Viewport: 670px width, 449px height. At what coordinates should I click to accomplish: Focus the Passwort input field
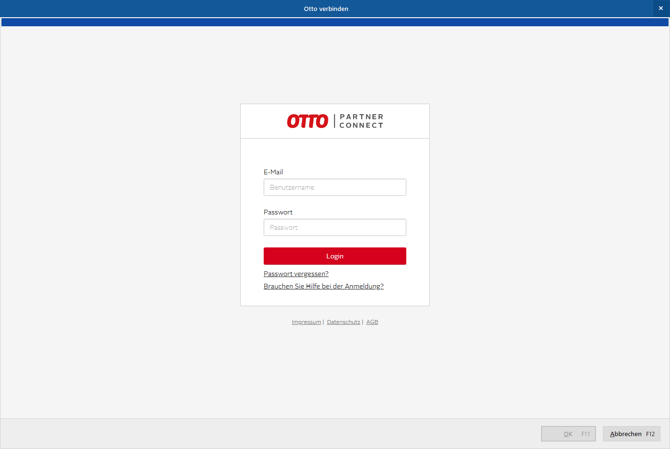coord(334,227)
